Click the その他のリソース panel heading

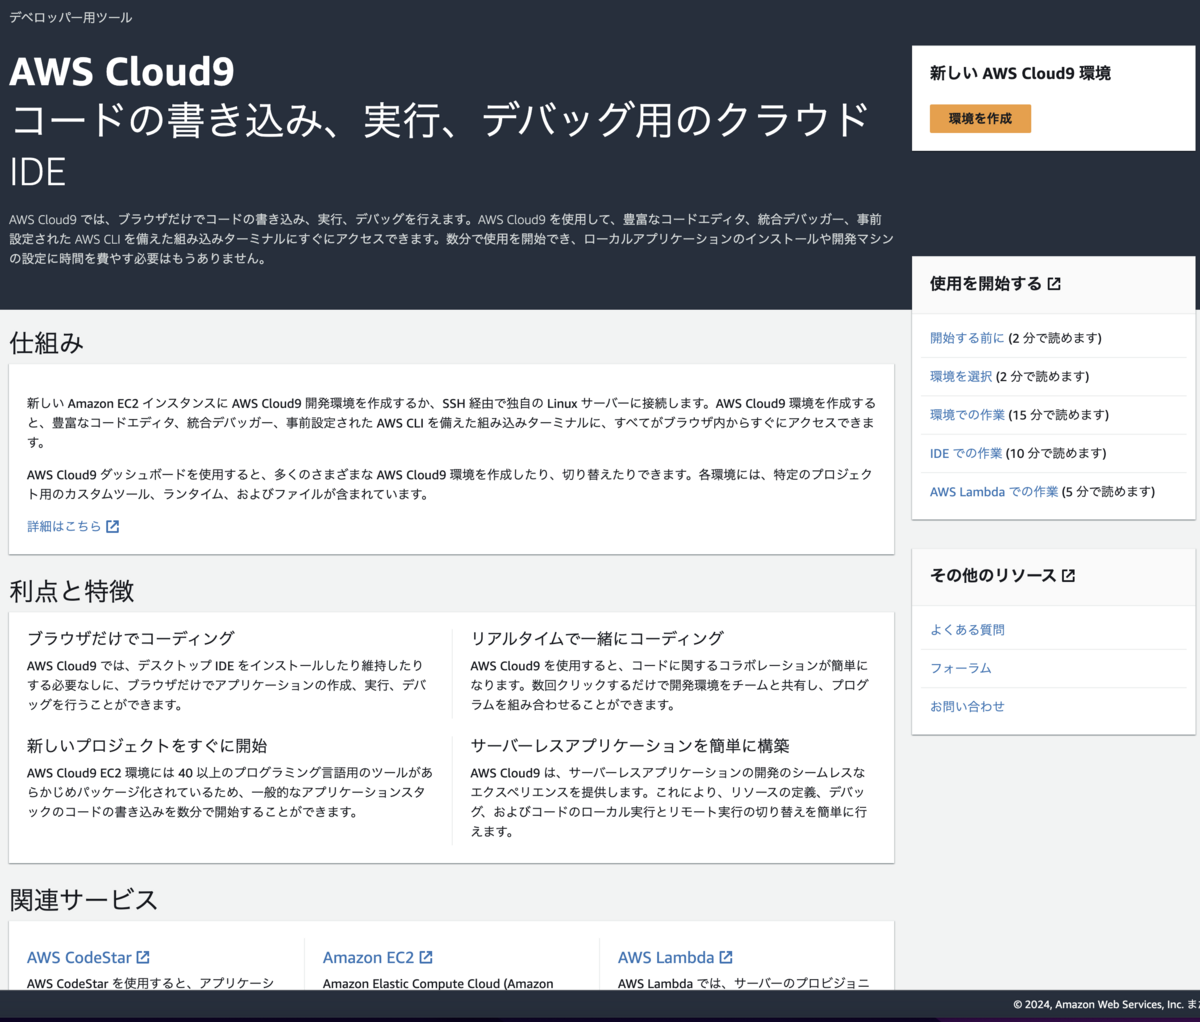[993, 576]
